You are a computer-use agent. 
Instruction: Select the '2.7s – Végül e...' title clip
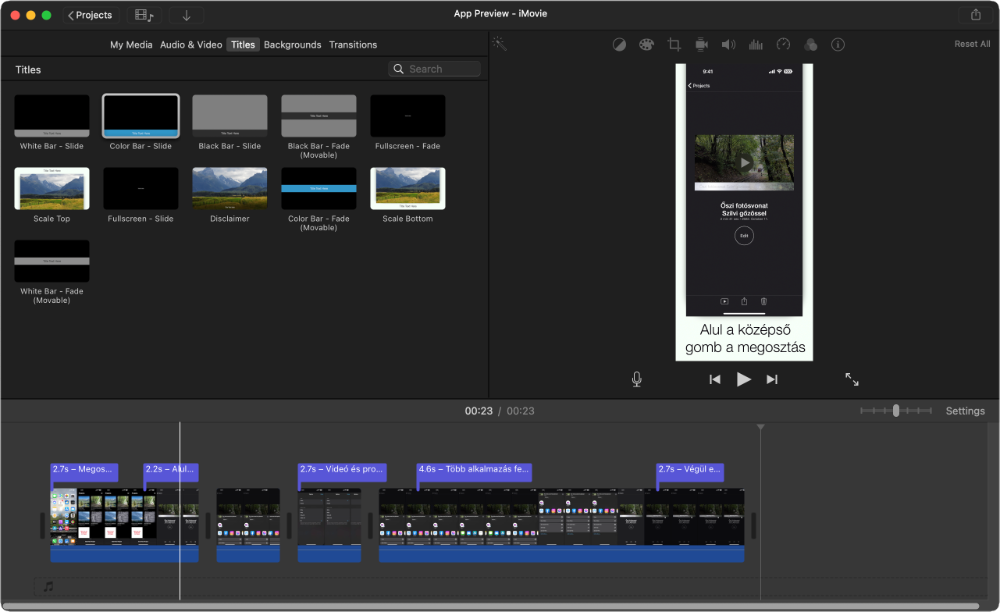(690, 471)
